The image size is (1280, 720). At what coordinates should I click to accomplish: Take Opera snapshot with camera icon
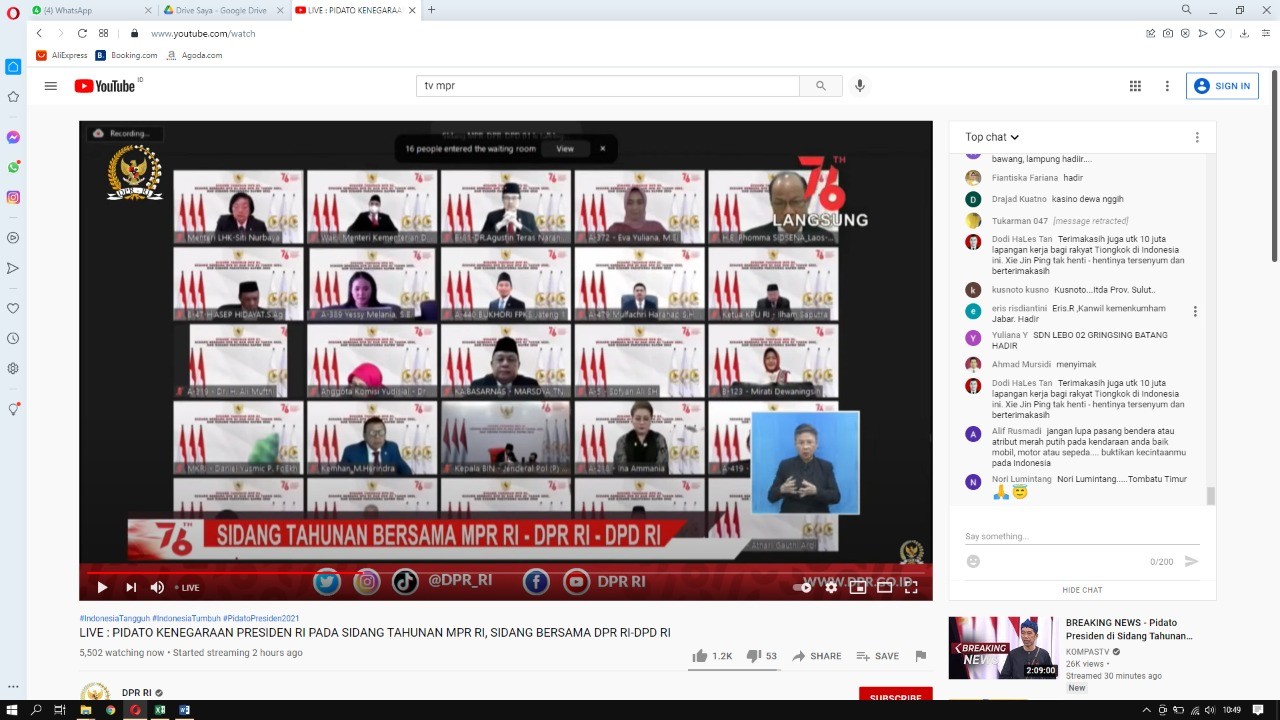coord(1167,33)
